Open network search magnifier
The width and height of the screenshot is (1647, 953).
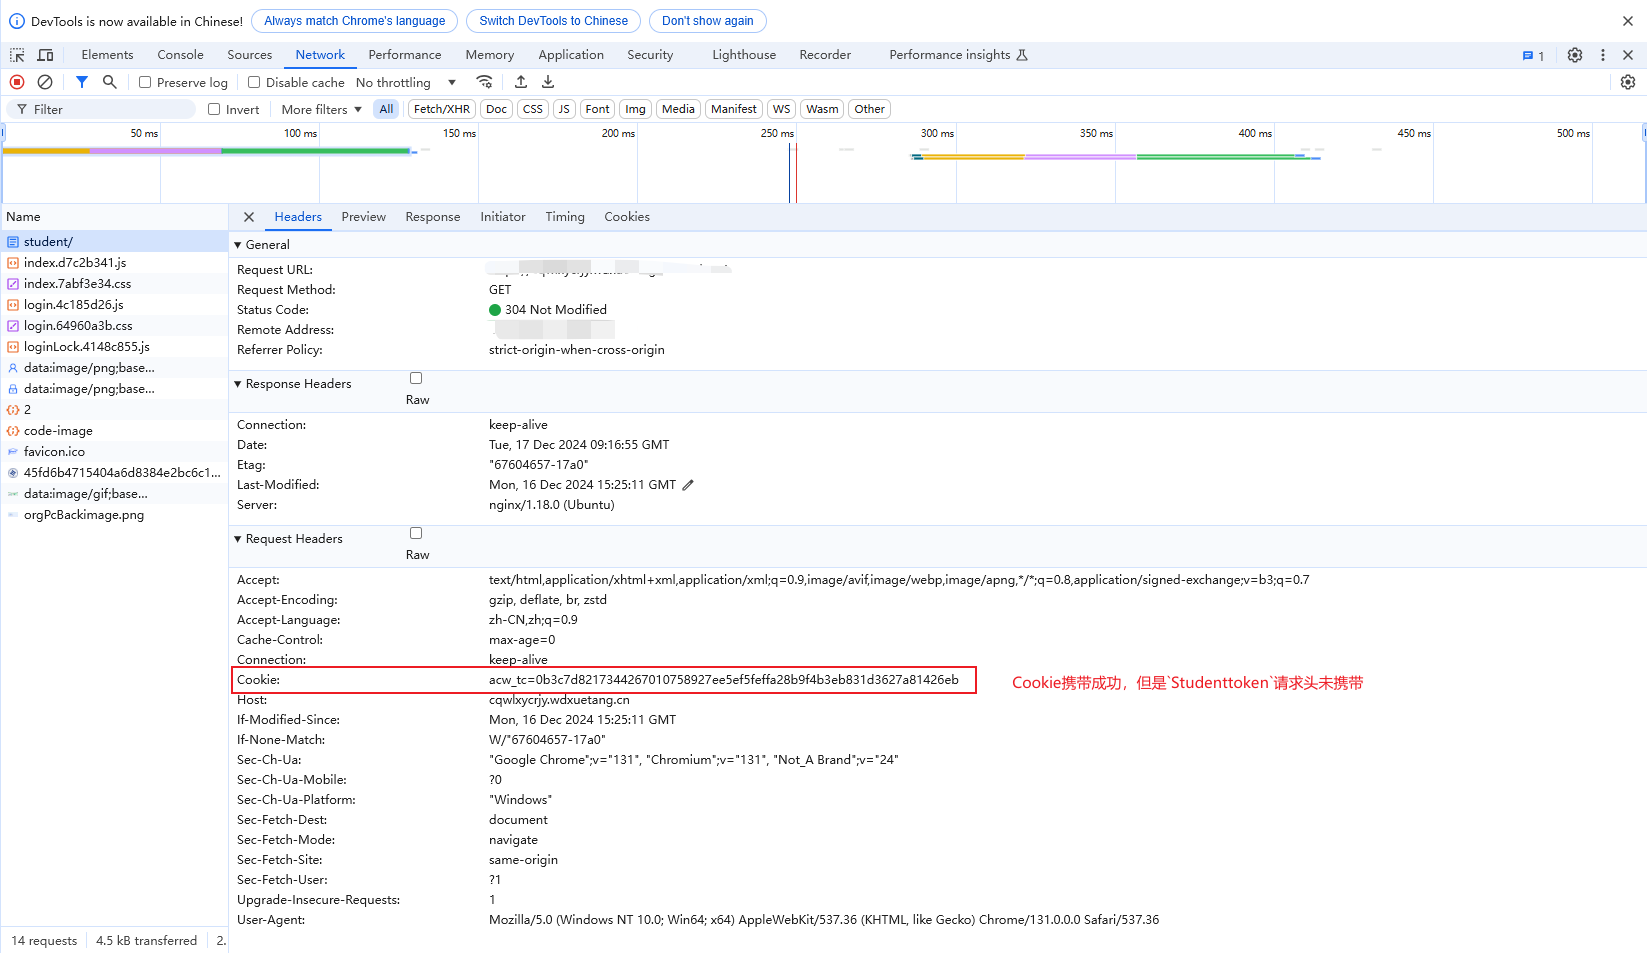[x=110, y=82]
